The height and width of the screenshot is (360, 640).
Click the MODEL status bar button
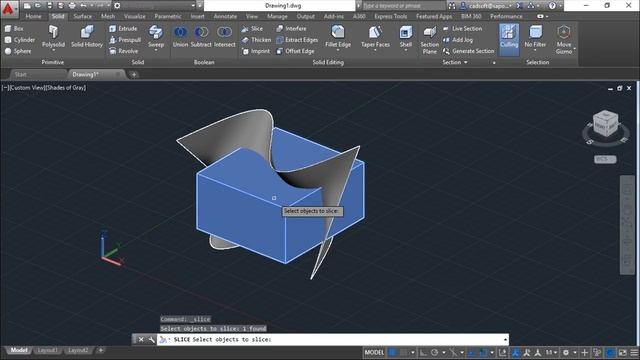374,353
